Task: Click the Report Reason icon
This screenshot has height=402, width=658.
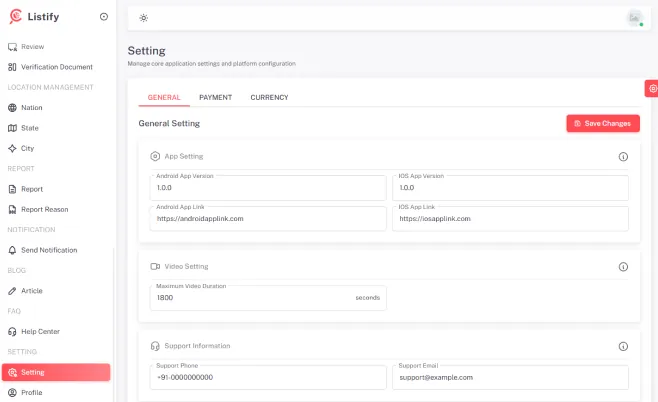Action: 12,209
